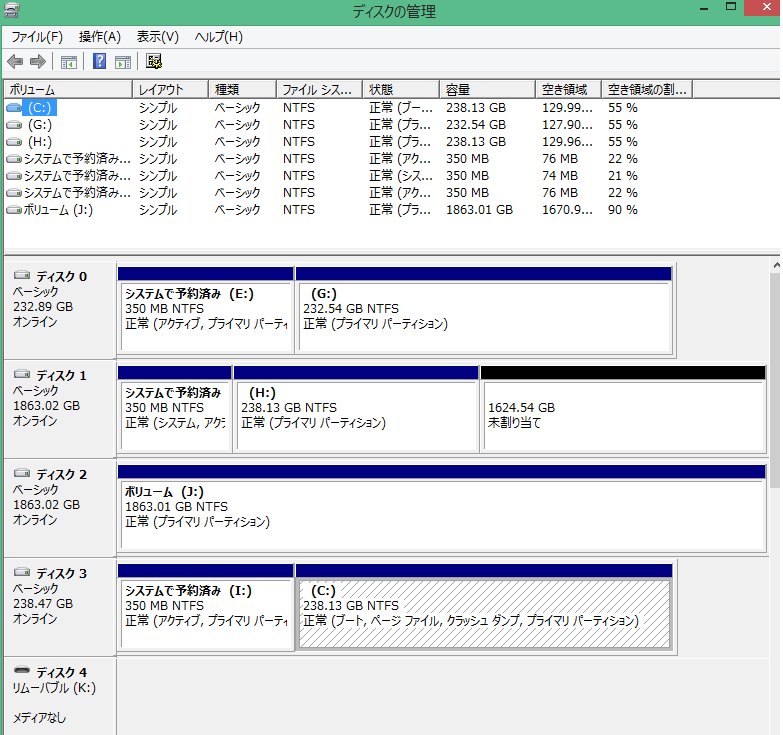This screenshot has height=735, width=783.
Task: Select the (G:) 232.54 GB partition block
Action: pyautogui.click(x=483, y=315)
